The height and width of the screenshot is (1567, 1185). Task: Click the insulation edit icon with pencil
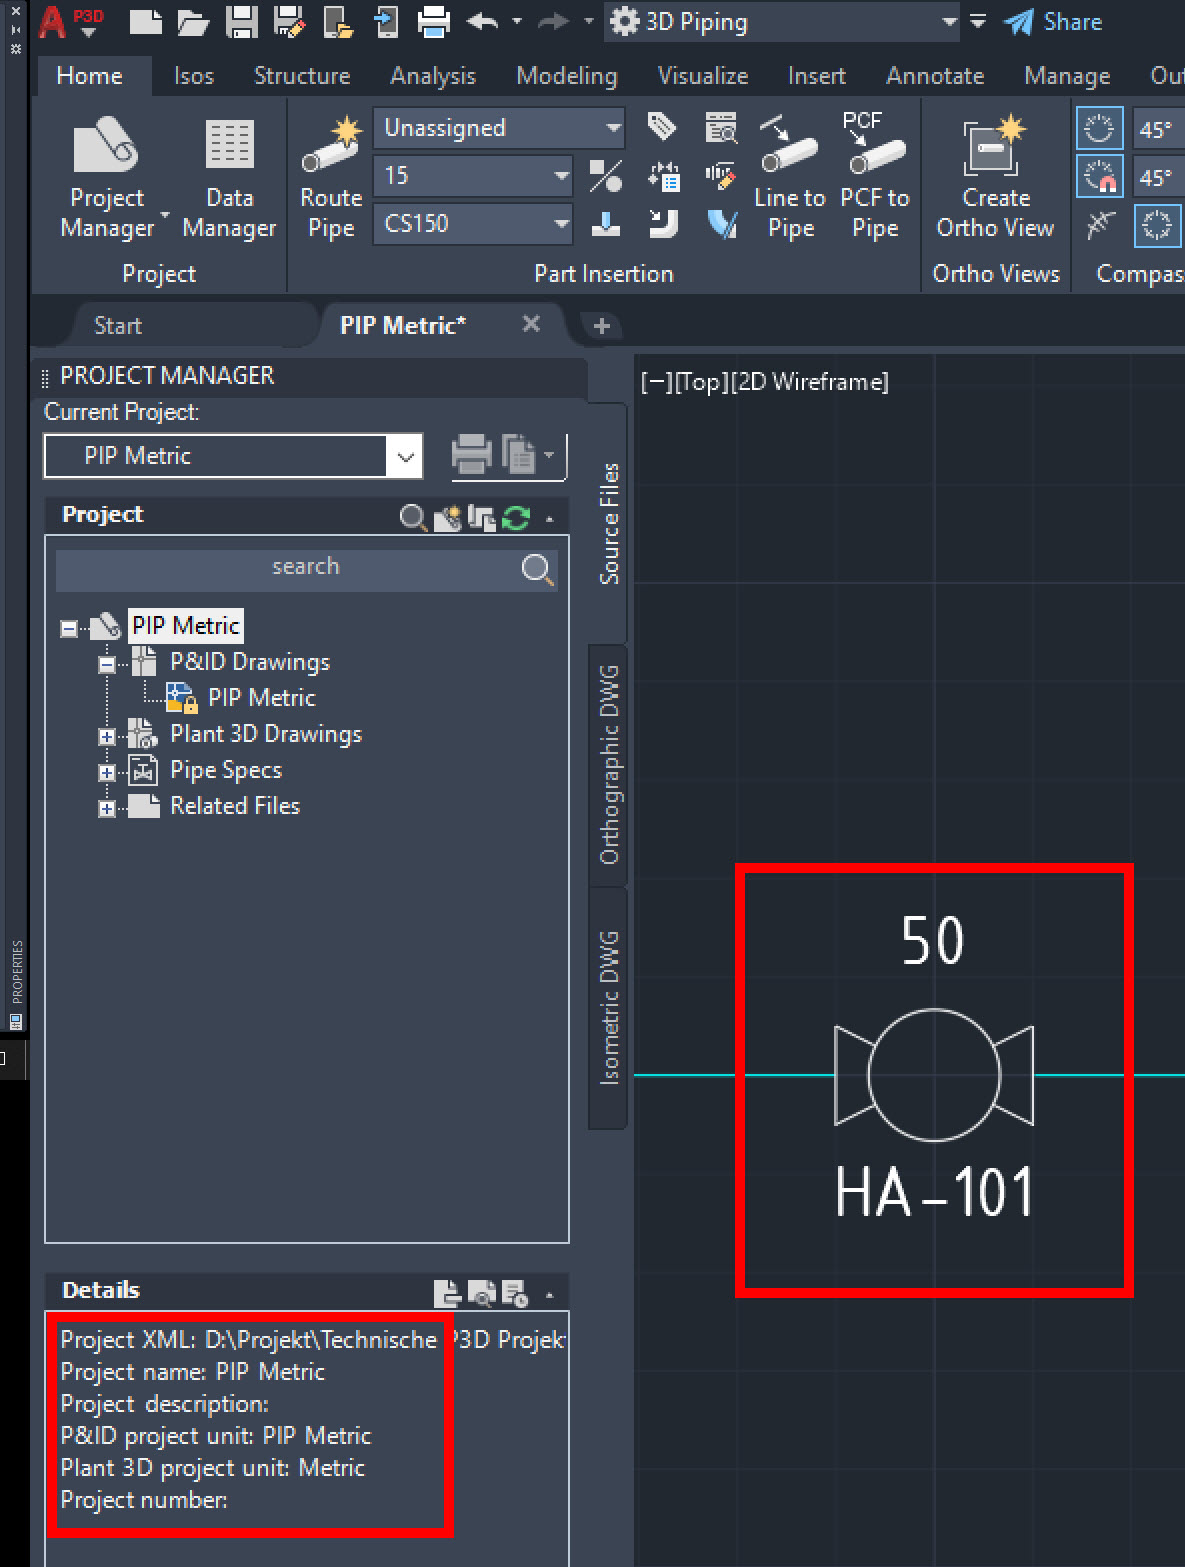tap(720, 176)
